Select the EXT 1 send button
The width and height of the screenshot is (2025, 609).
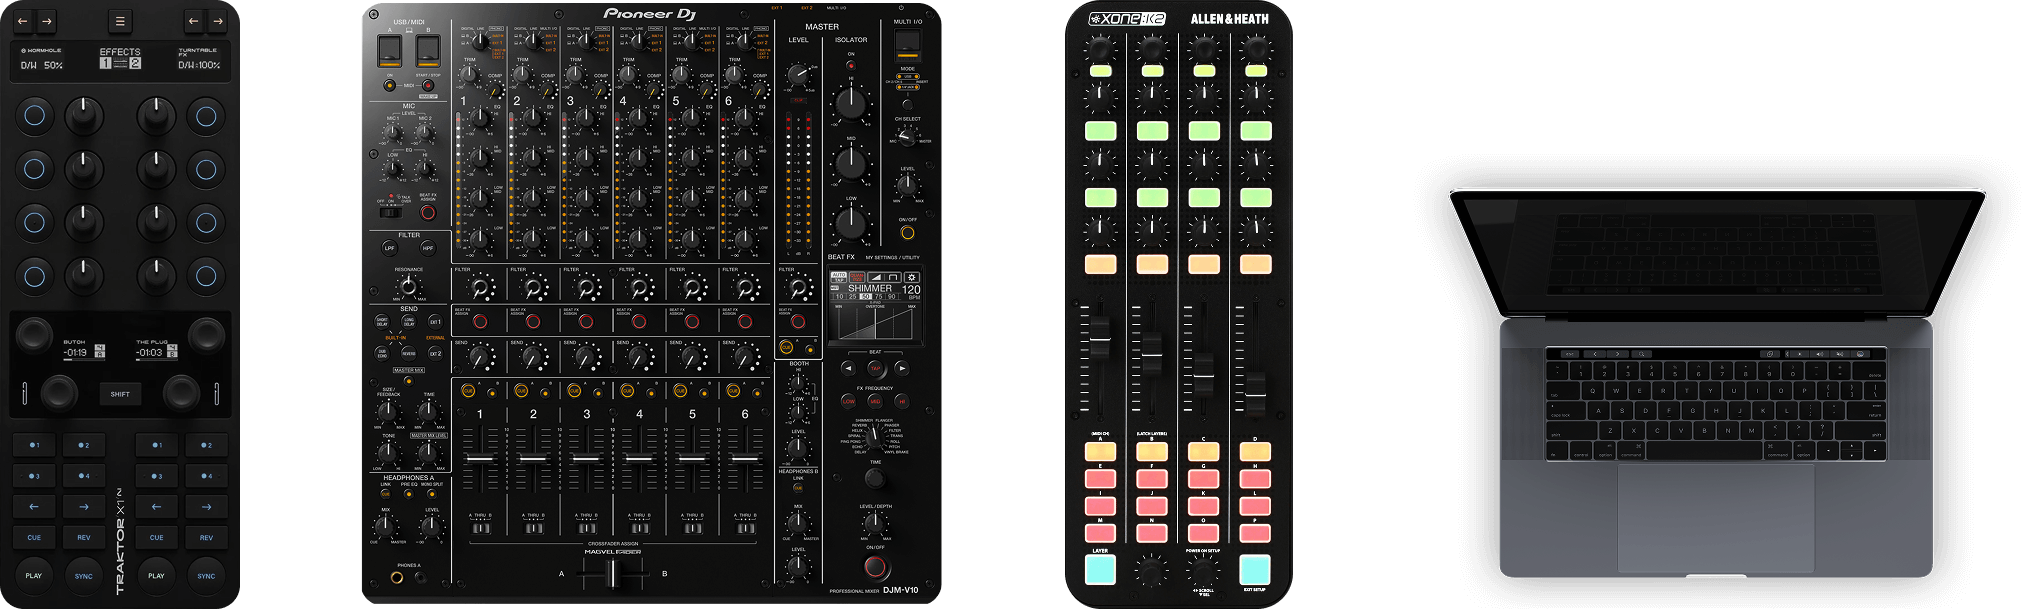click(x=435, y=322)
